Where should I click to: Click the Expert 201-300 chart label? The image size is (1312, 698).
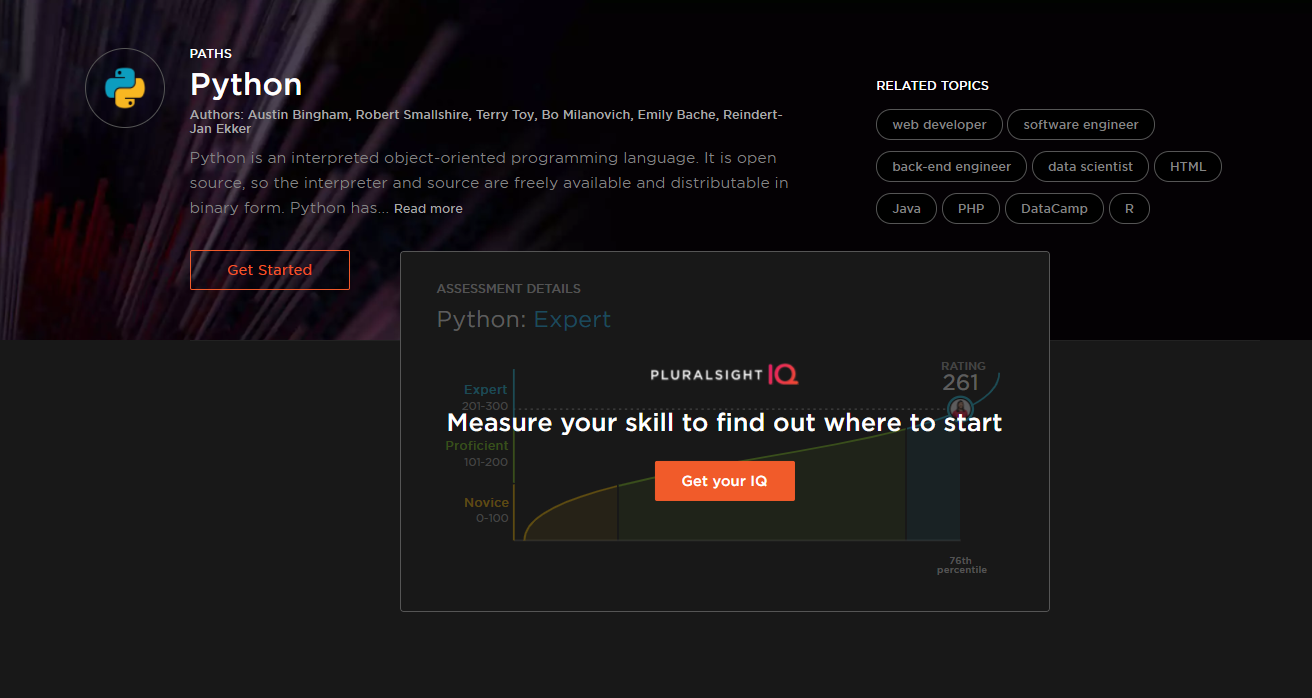[485, 398]
